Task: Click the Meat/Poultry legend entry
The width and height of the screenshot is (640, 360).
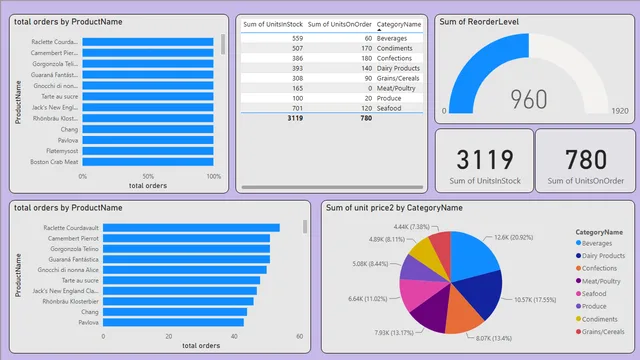Action: tap(598, 281)
